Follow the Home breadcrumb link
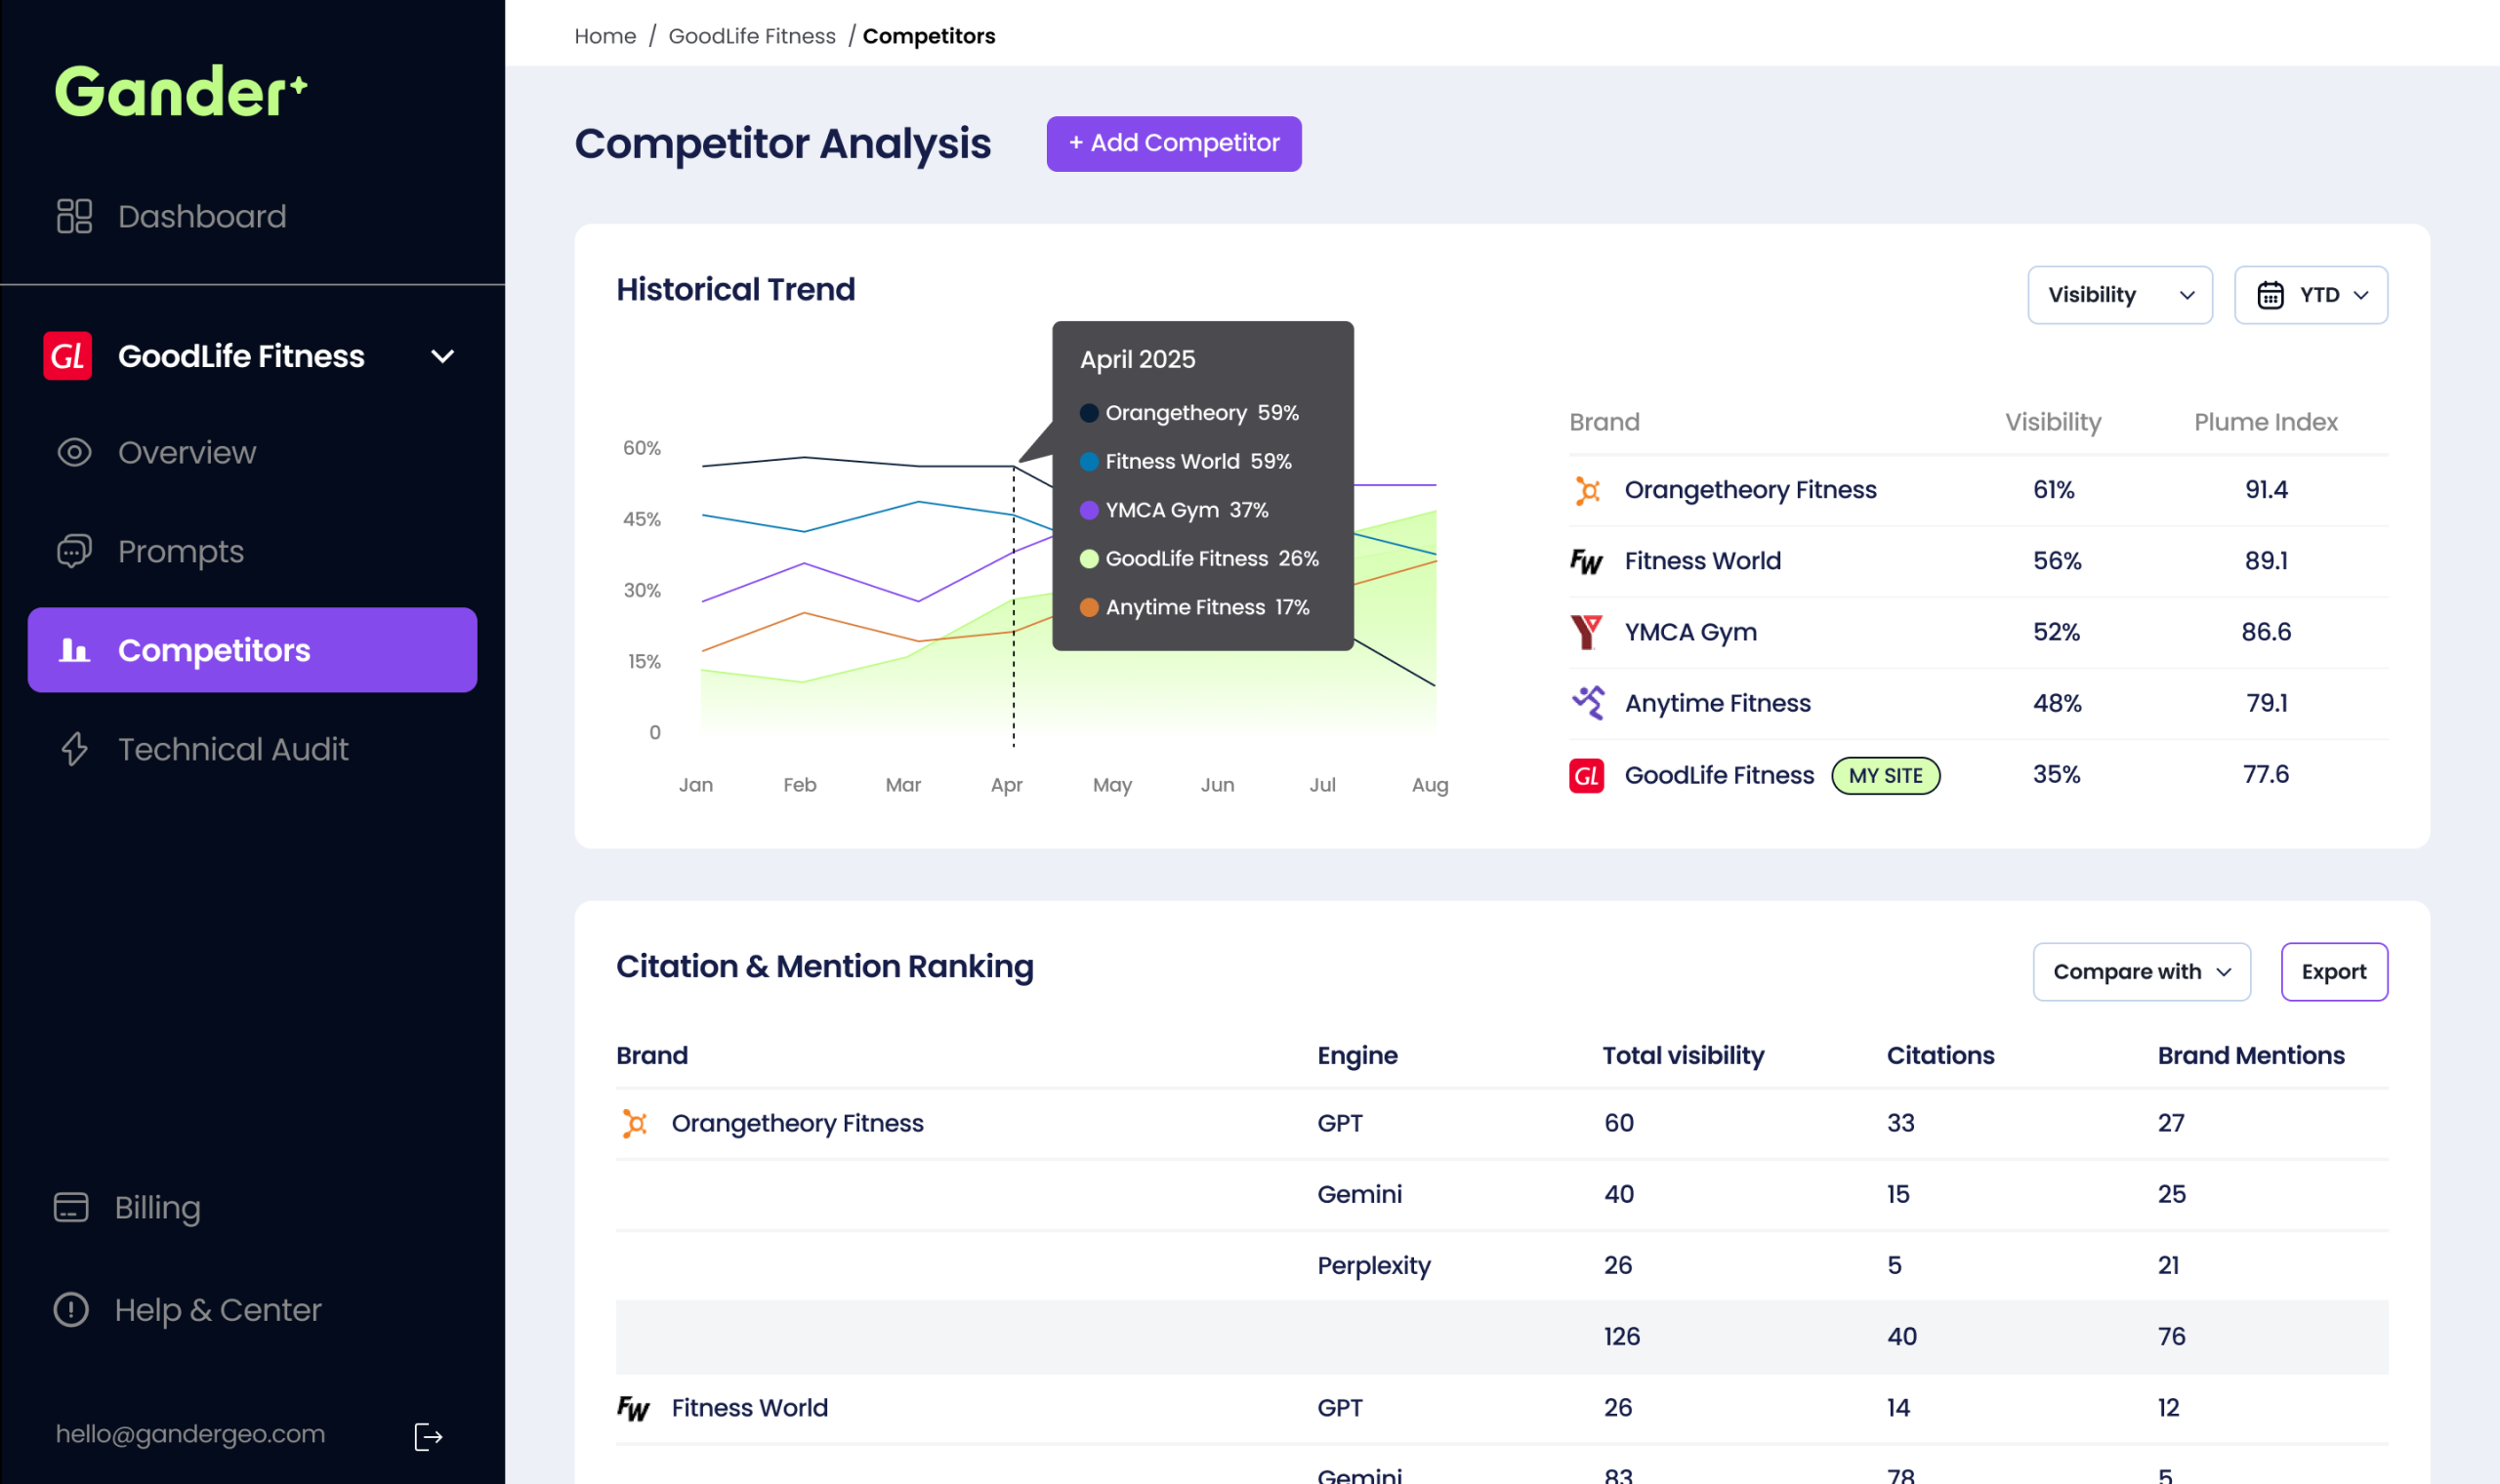 tap(605, 36)
